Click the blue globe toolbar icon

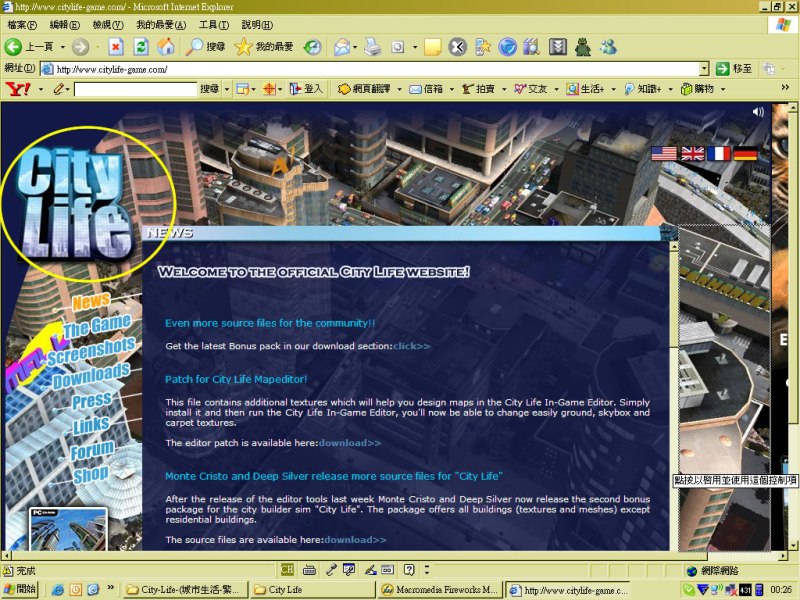[x=507, y=47]
